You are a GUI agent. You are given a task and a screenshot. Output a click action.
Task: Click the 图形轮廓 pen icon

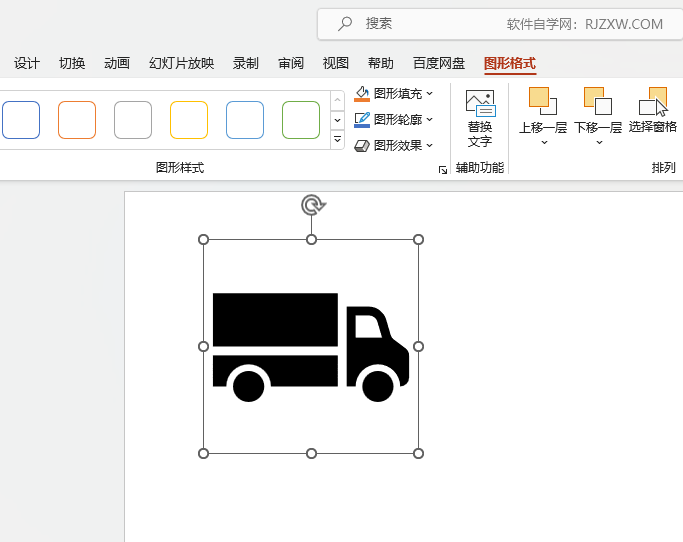(x=362, y=119)
